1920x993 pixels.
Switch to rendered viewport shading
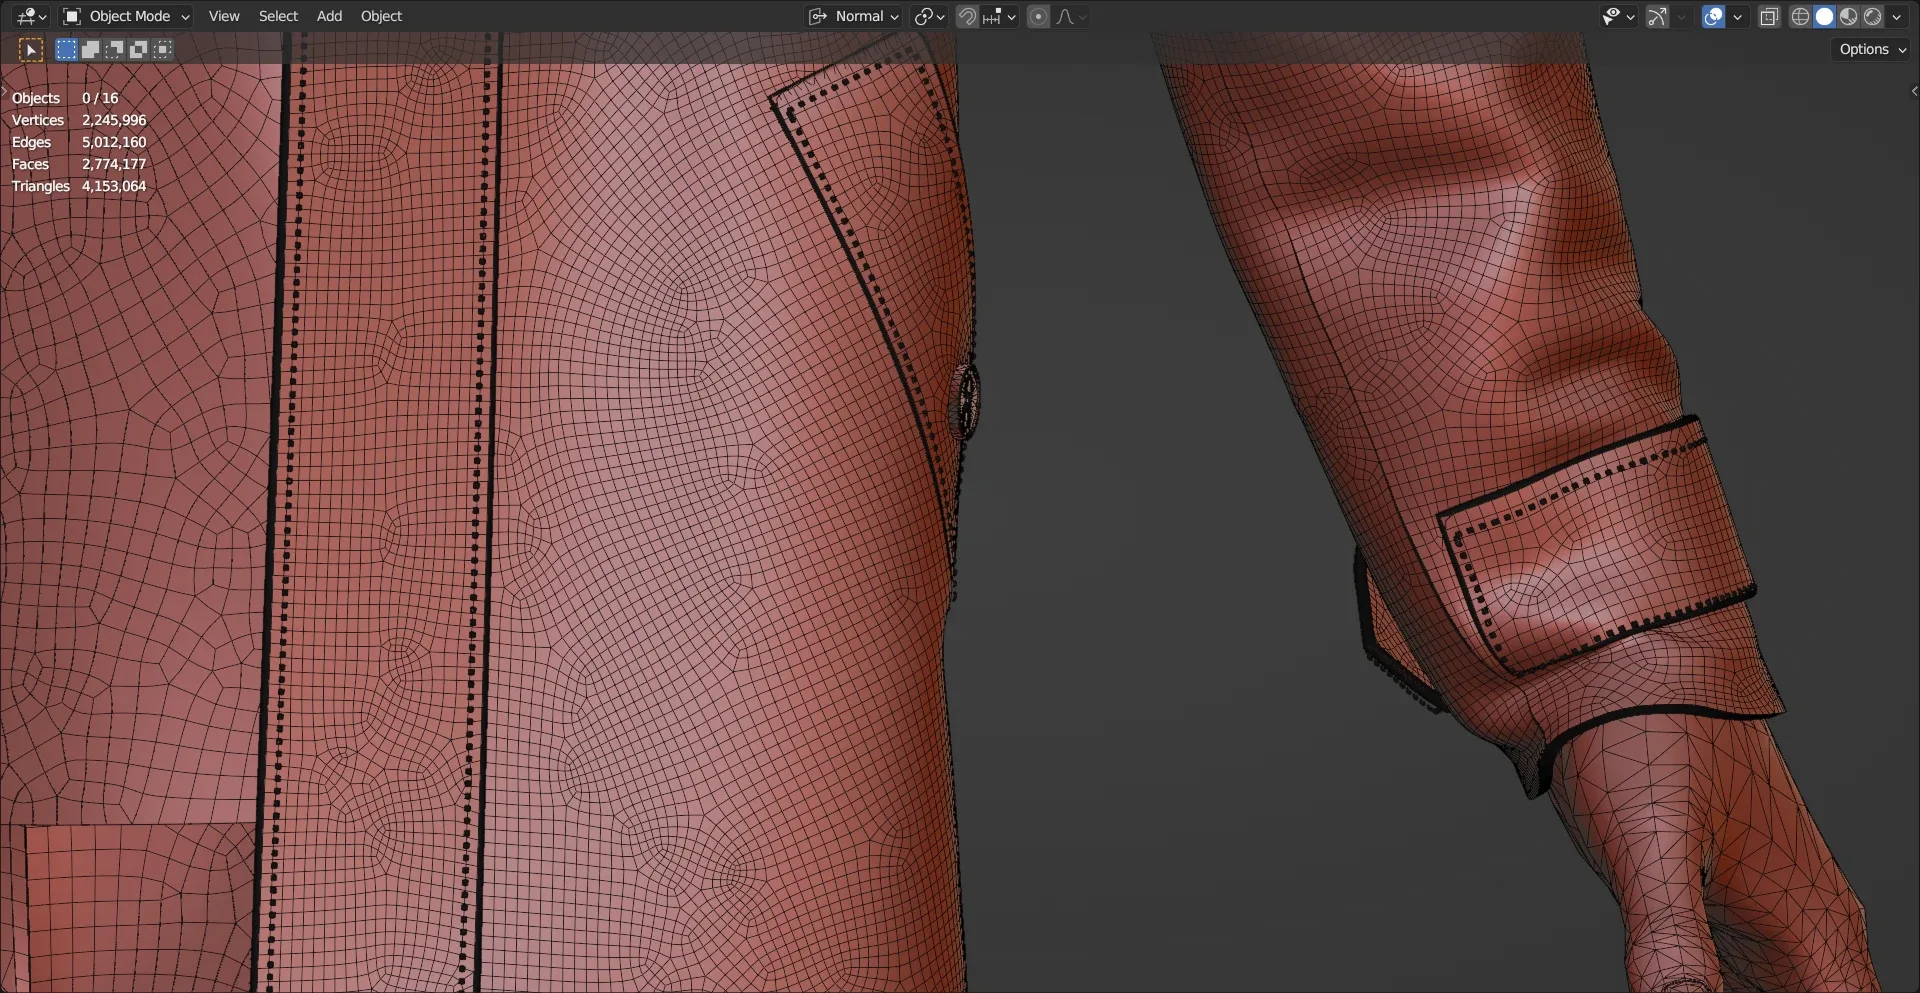(1872, 16)
